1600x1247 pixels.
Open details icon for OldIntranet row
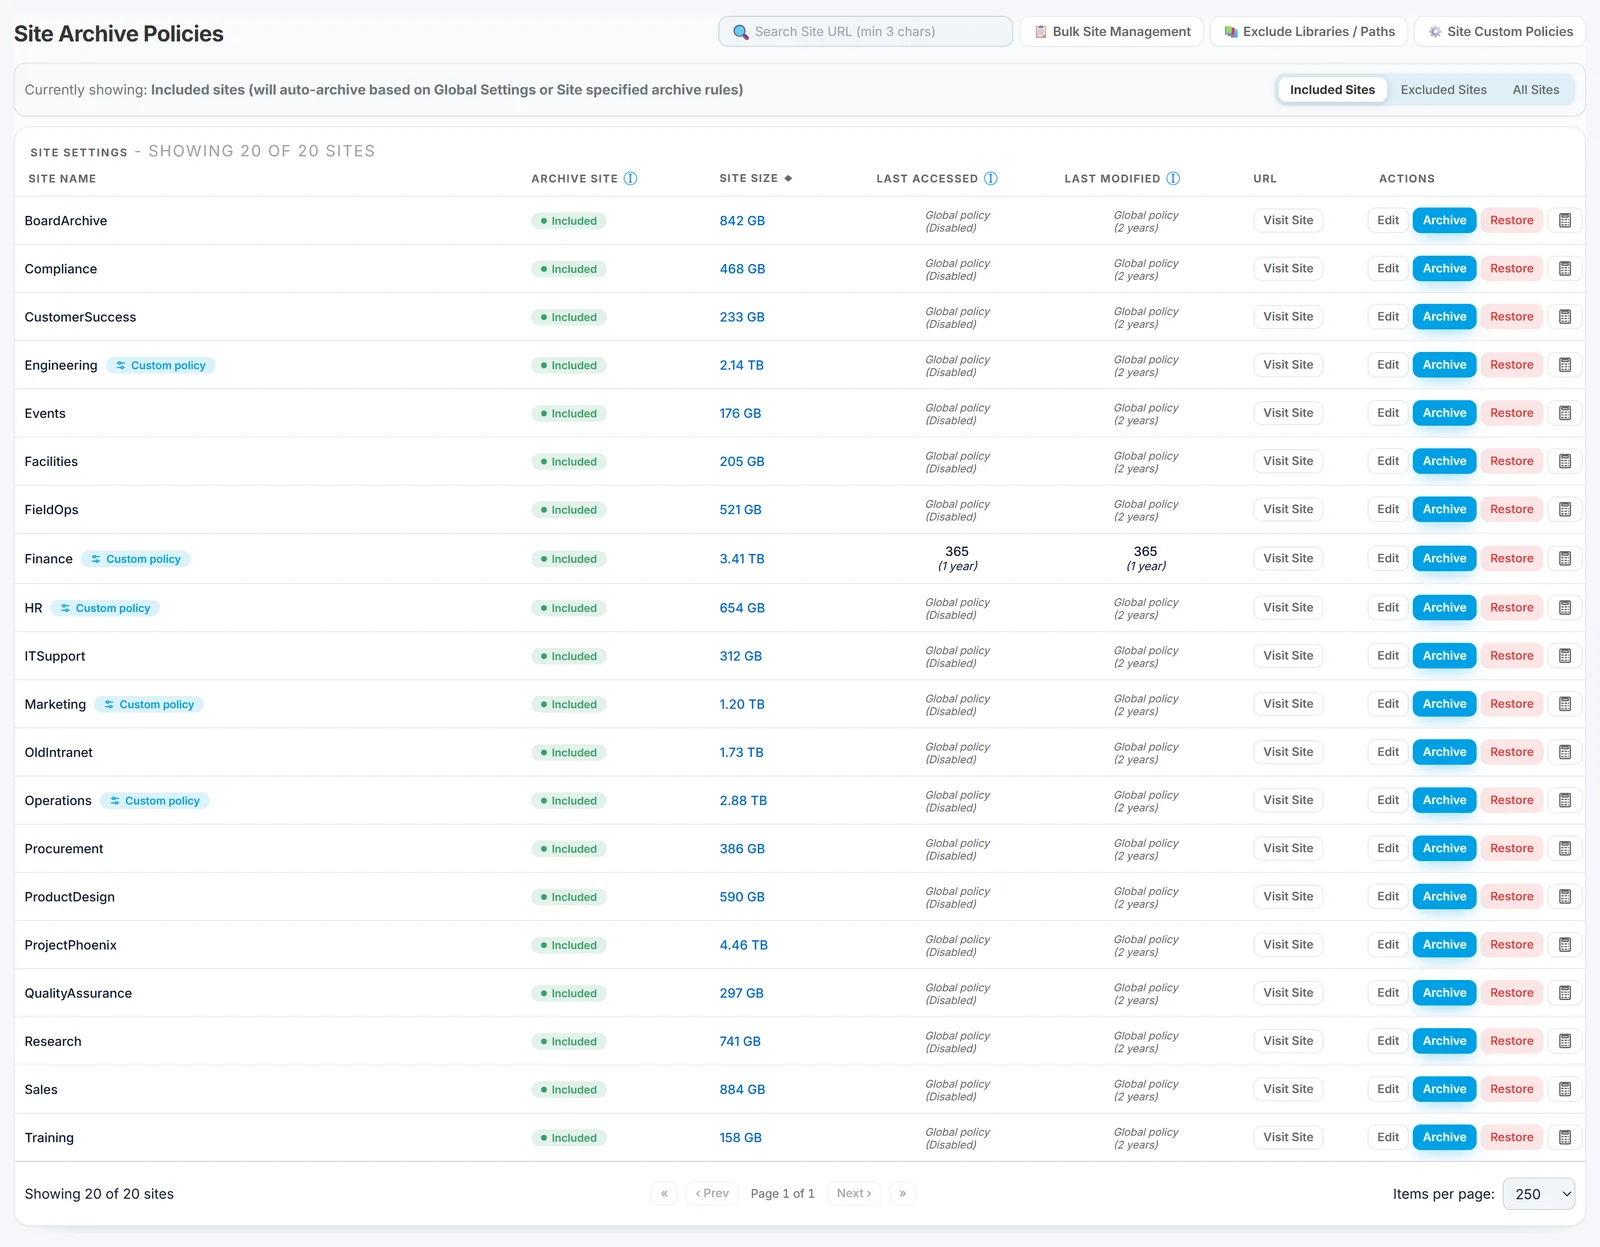point(1565,752)
